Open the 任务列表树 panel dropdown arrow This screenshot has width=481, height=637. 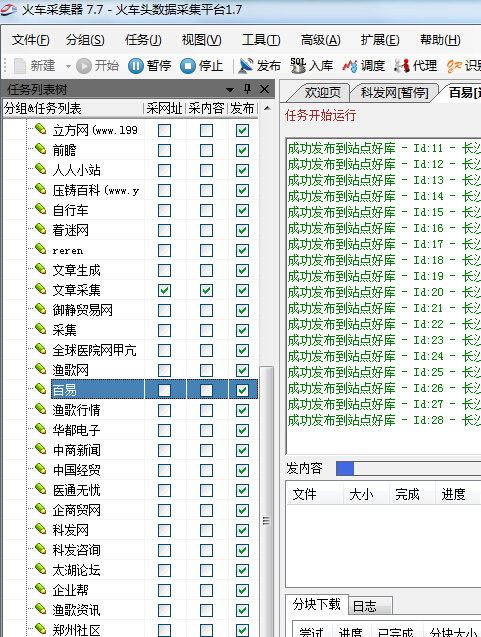(230, 89)
